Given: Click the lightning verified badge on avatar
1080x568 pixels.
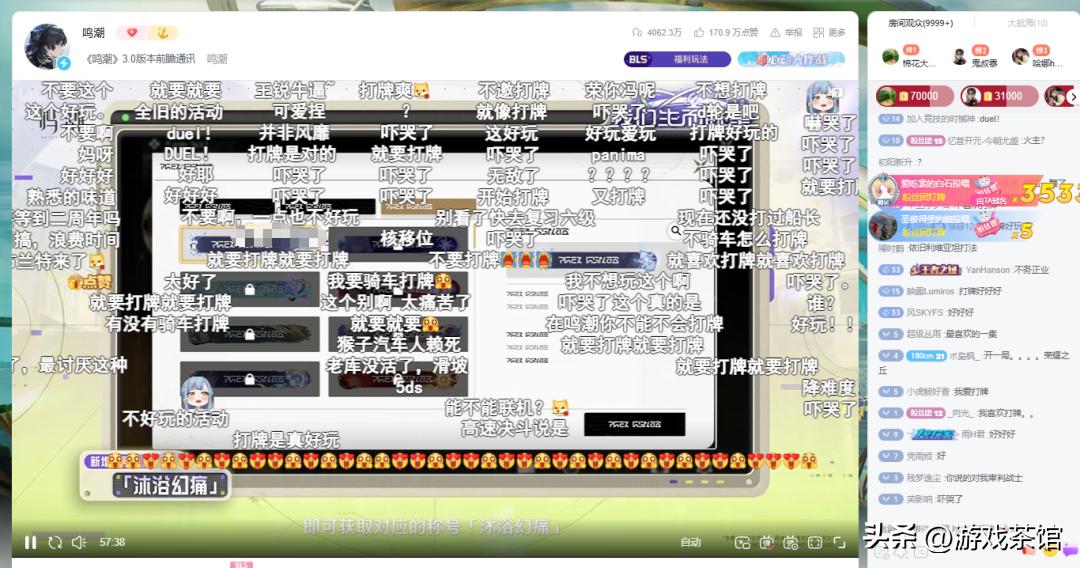Looking at the screenshot, I should (63, 63).
